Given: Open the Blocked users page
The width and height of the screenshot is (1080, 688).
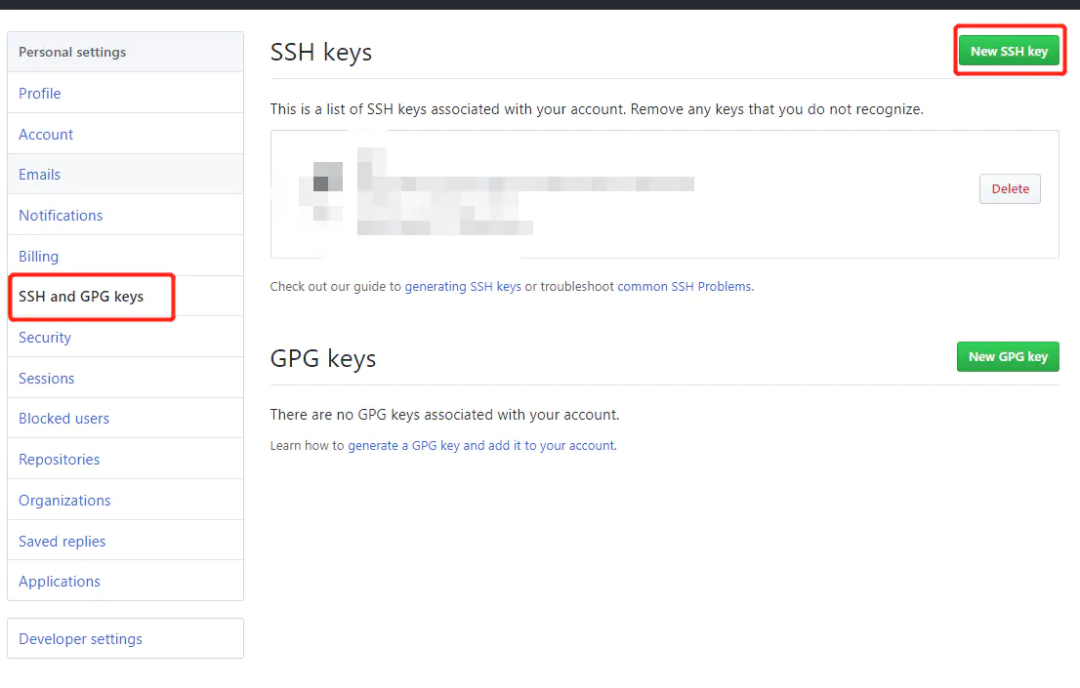Looking at the screenshot, I should coord(64,418).
